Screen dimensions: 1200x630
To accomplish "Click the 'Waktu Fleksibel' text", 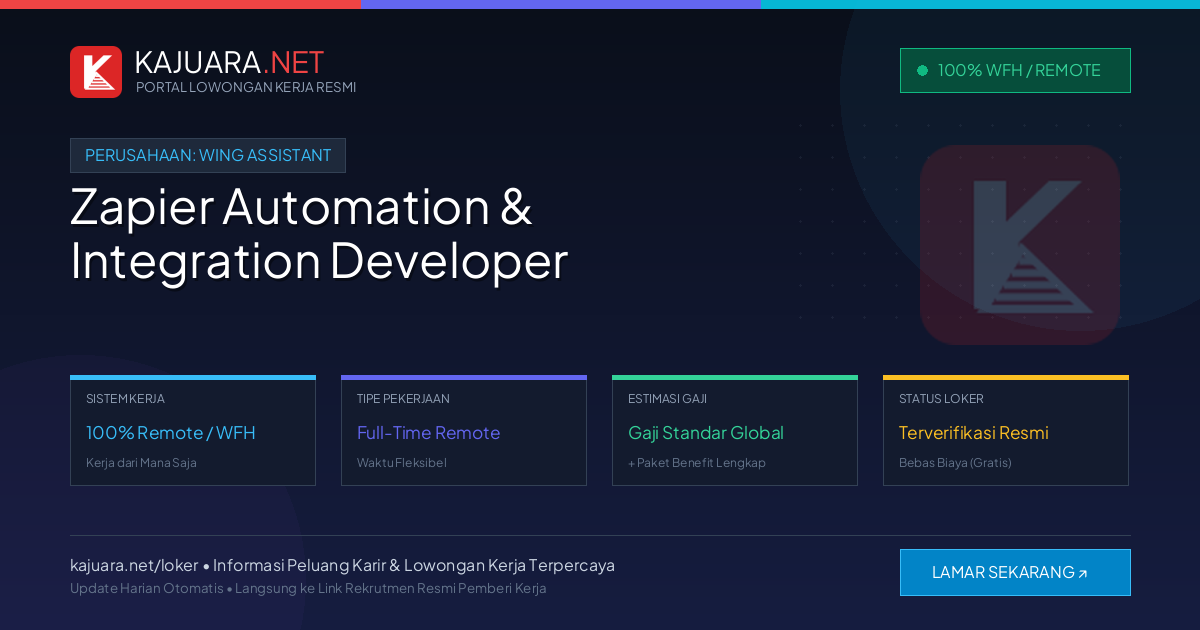I will click(x=402, y=463).
